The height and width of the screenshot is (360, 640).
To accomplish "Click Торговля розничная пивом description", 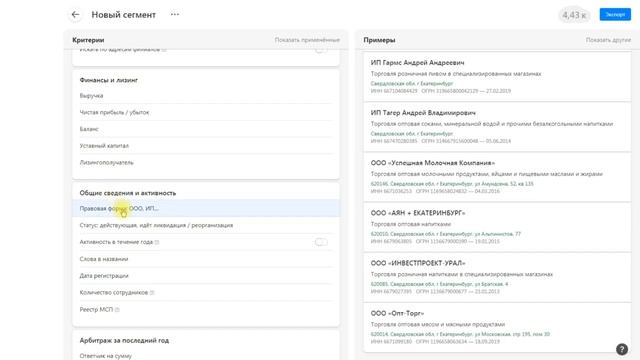I will [456, 74].
